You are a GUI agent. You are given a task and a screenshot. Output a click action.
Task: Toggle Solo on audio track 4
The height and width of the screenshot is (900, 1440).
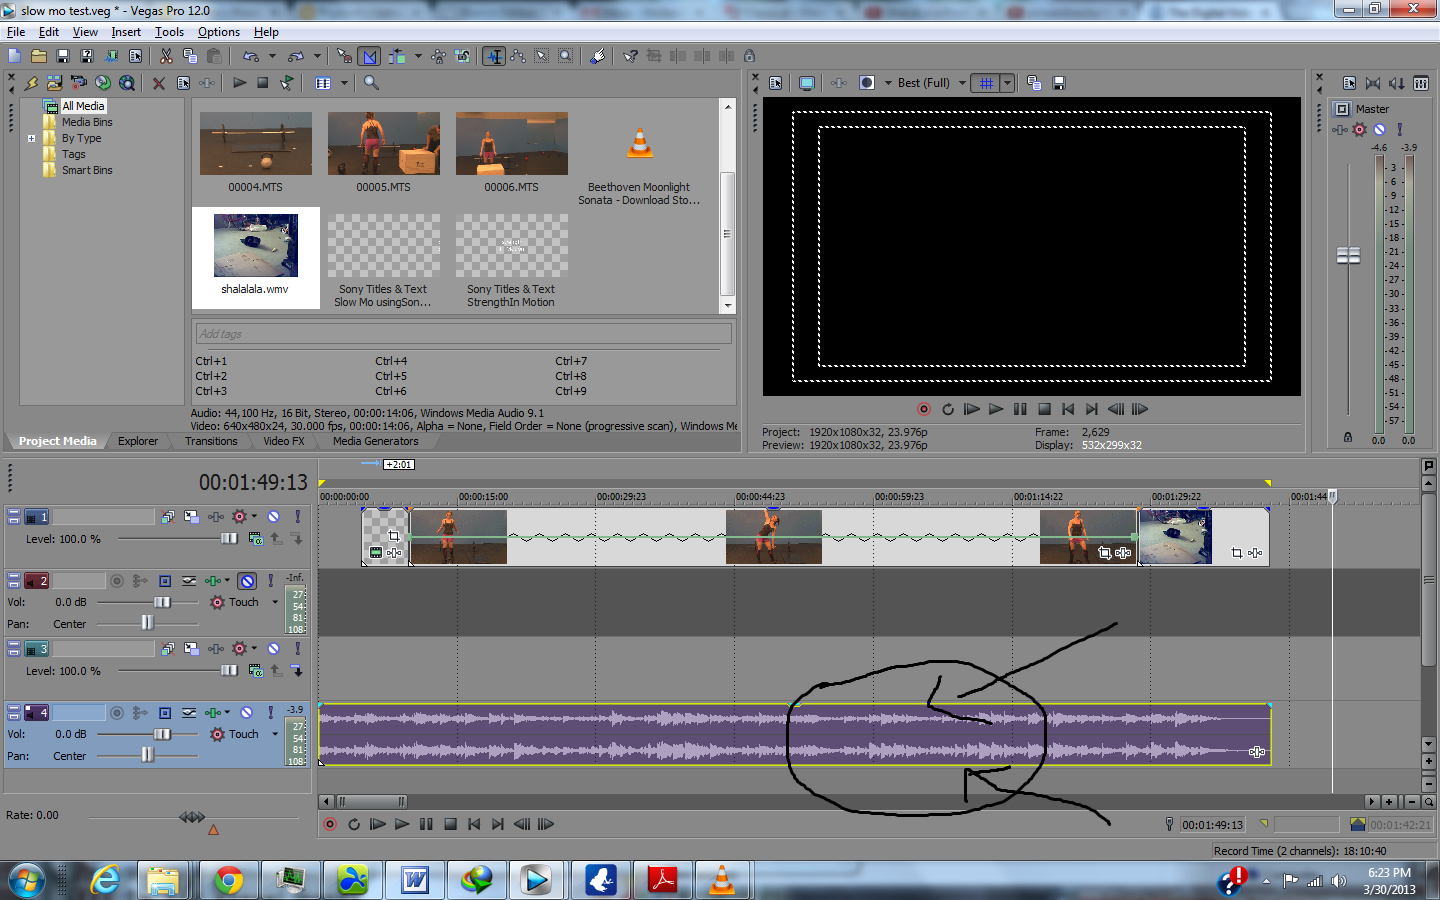click(x=270, y=713)
